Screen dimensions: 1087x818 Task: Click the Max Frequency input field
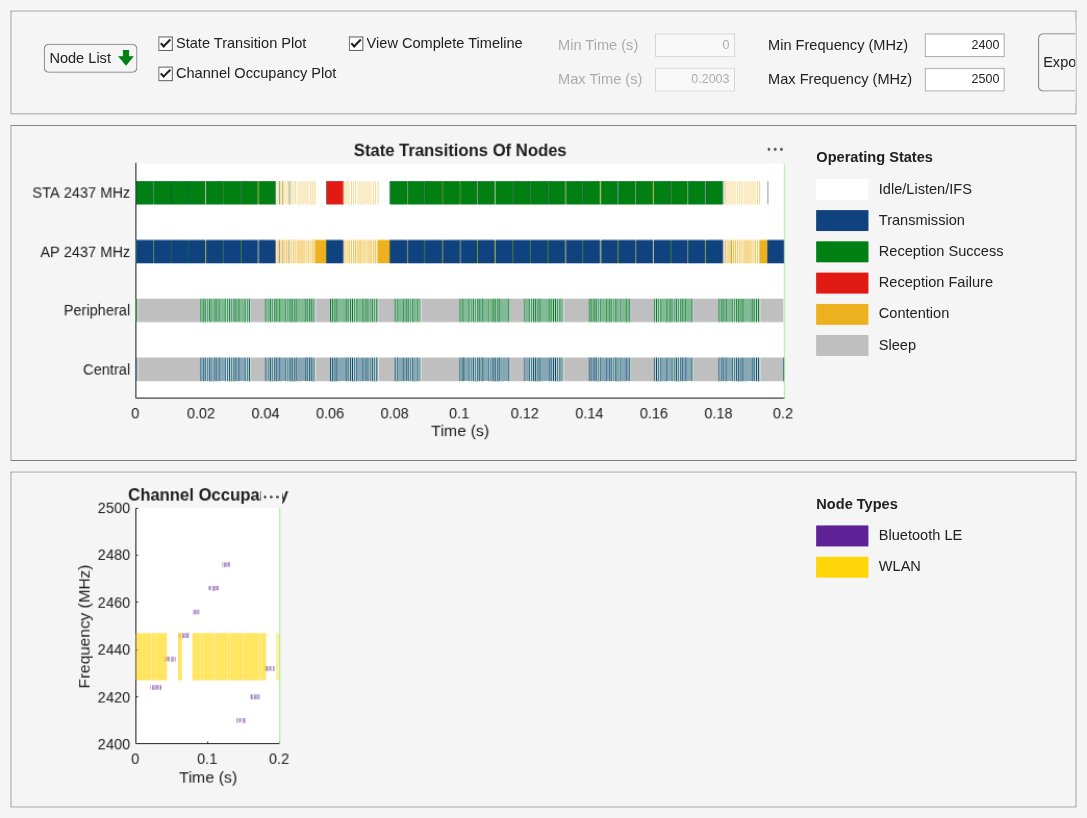click(964, 79)
